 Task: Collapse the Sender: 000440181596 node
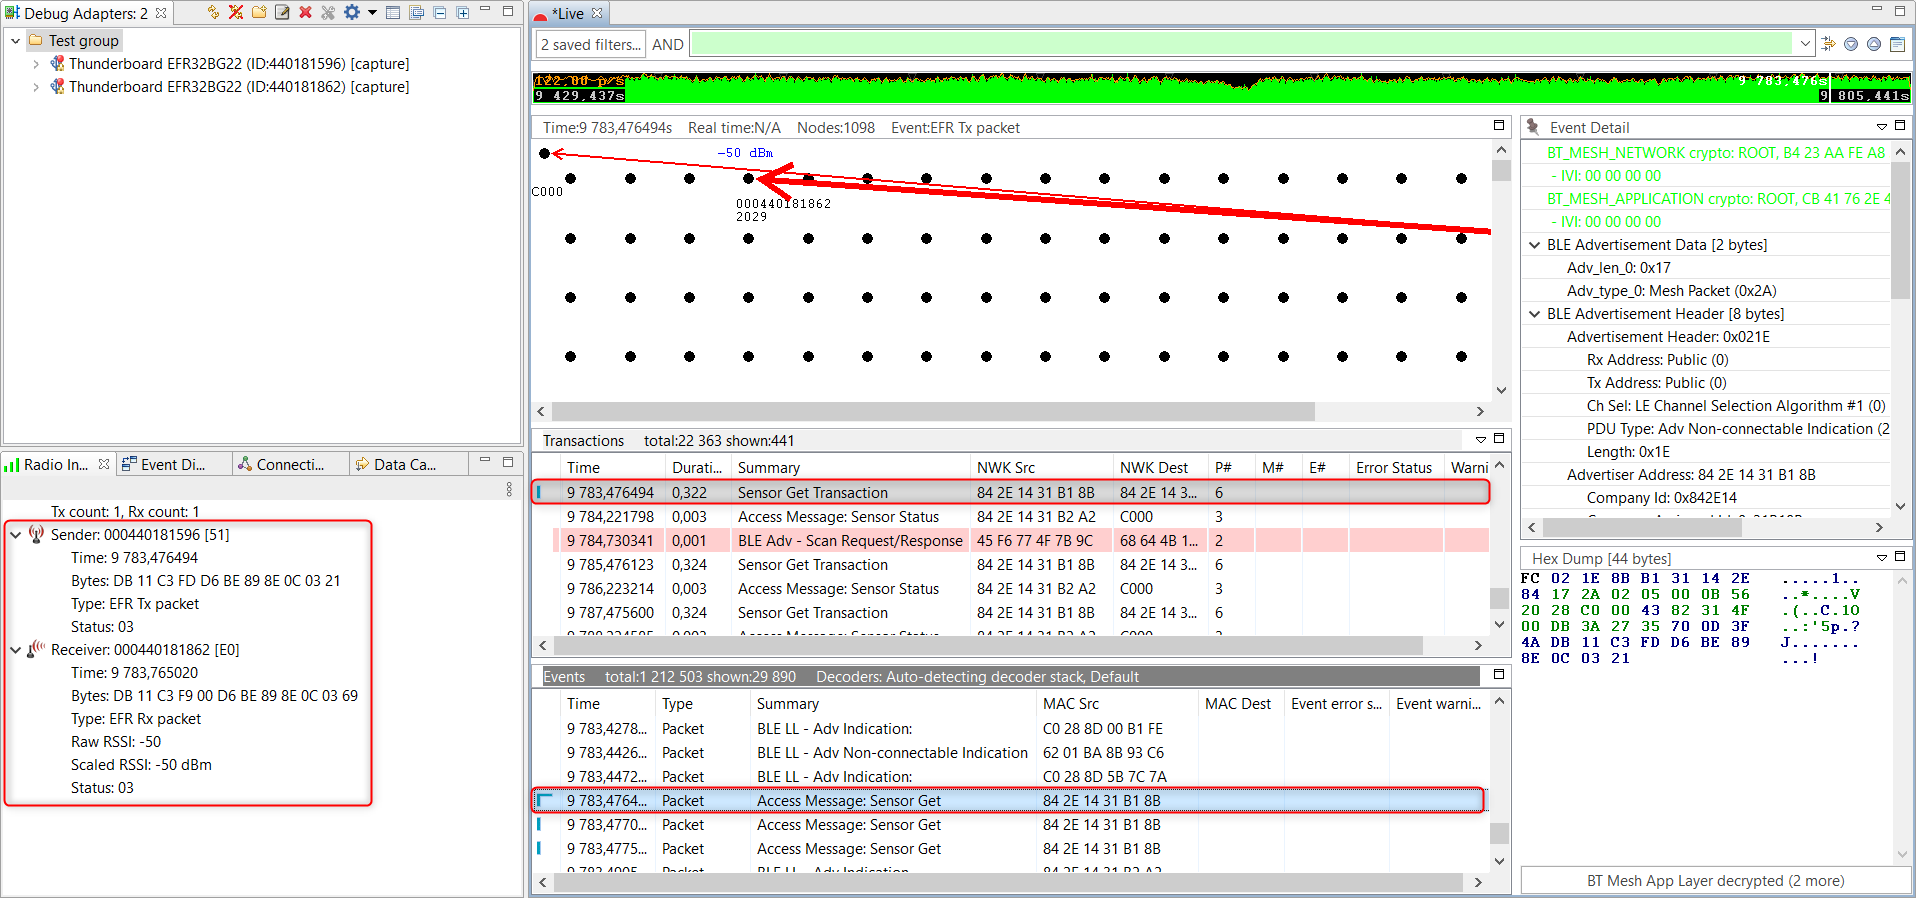click(x=15, y=535)
